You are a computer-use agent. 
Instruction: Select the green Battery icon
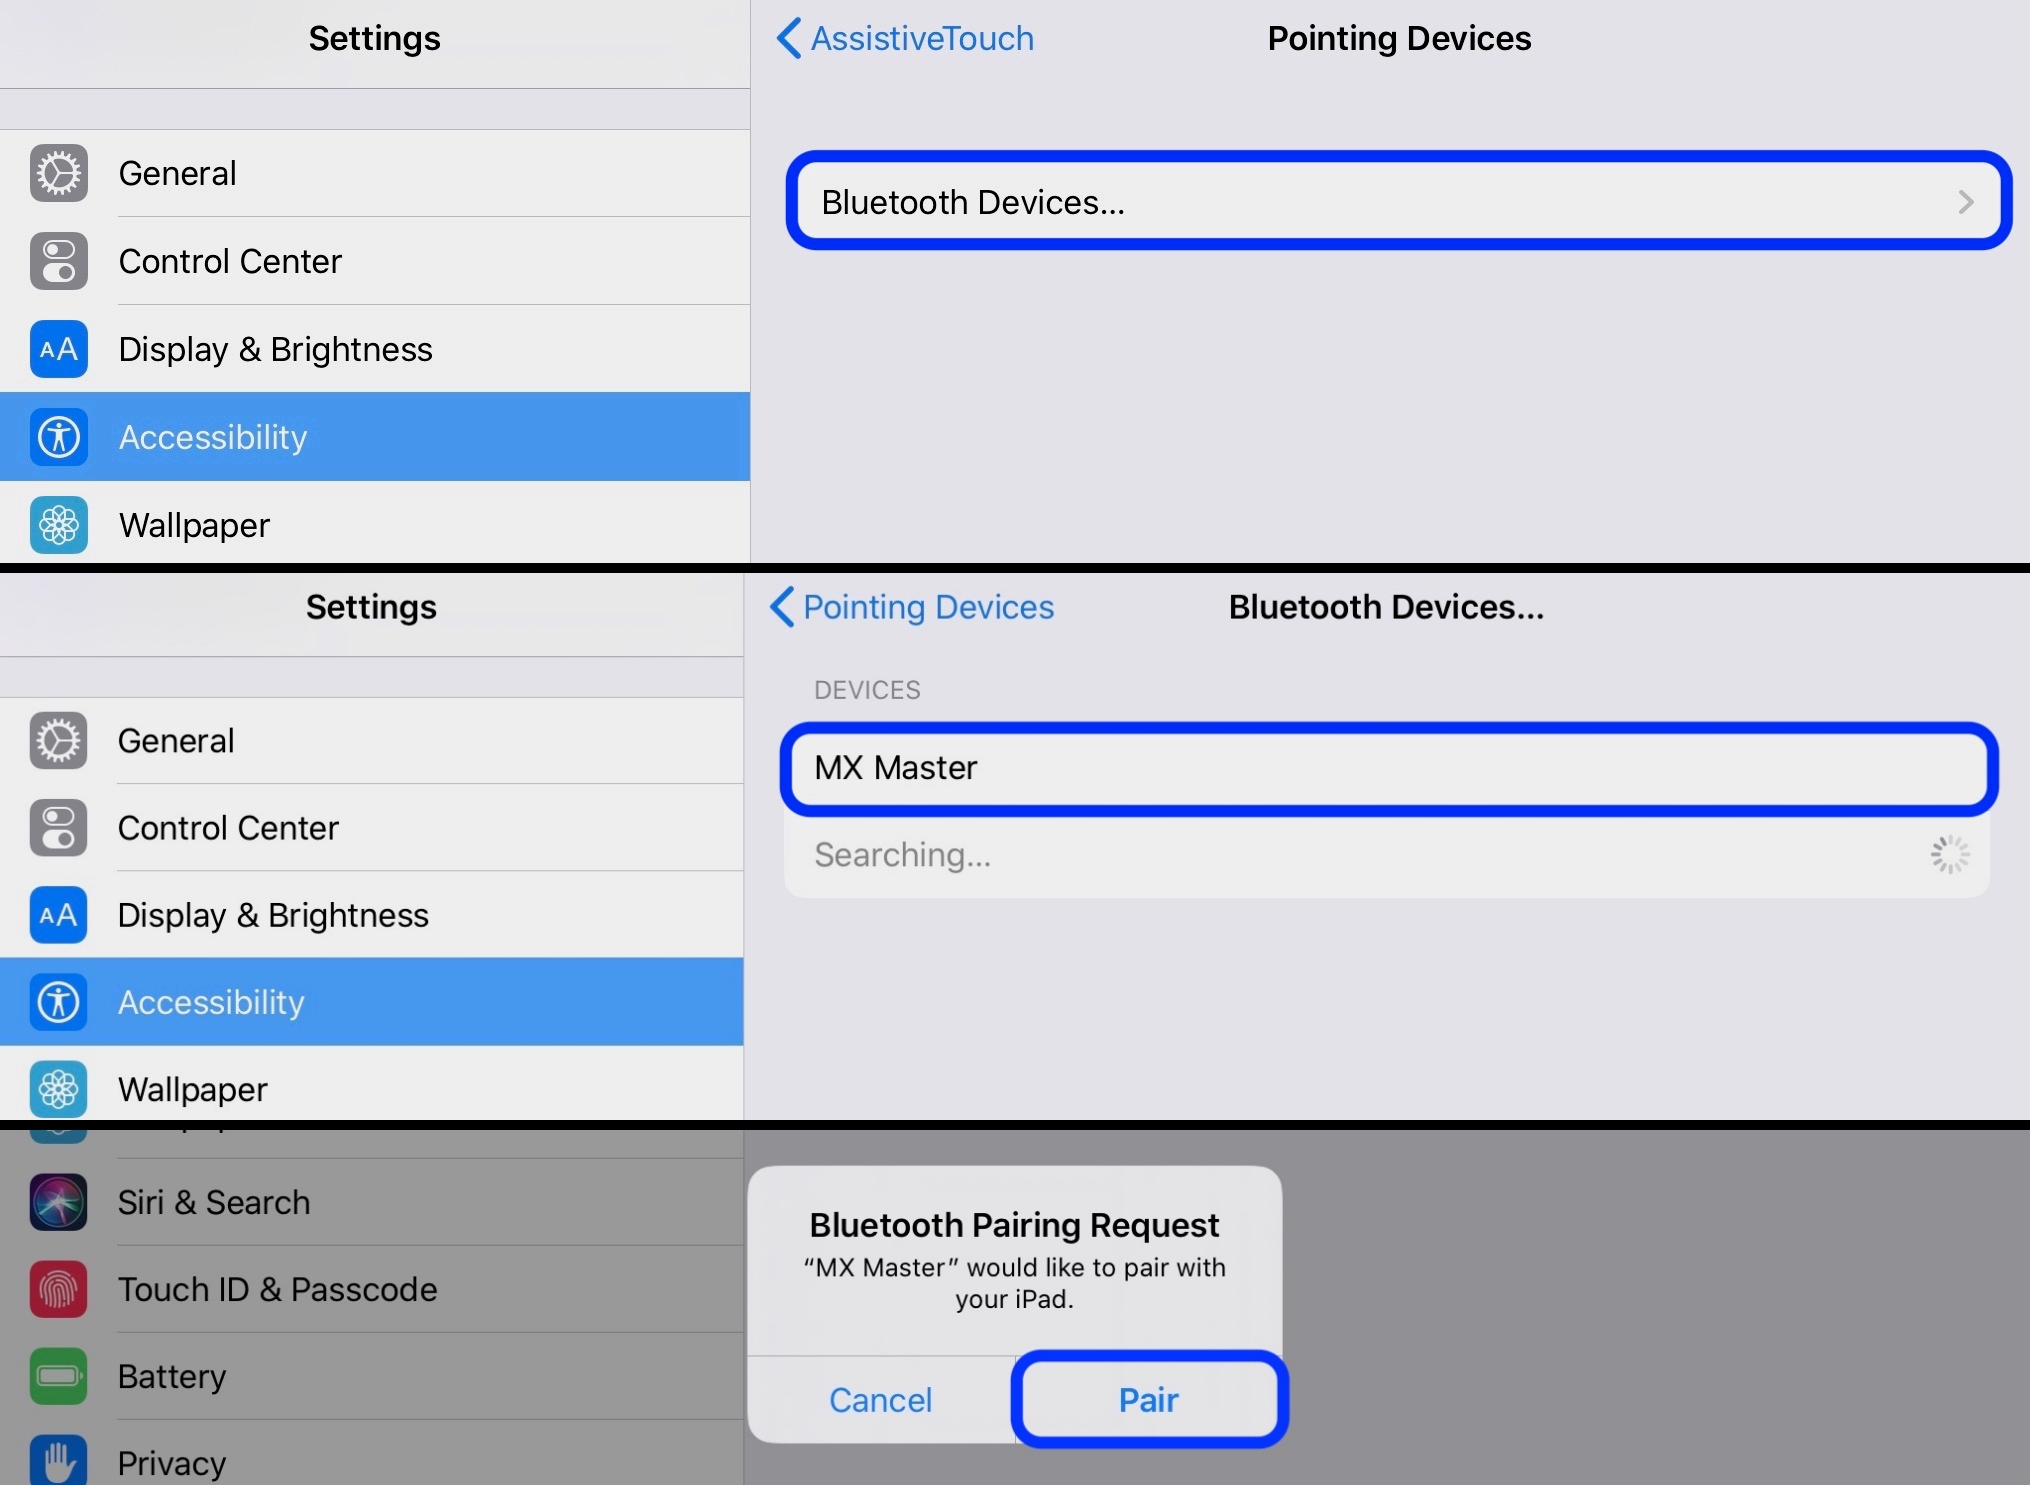[58, 1376]
